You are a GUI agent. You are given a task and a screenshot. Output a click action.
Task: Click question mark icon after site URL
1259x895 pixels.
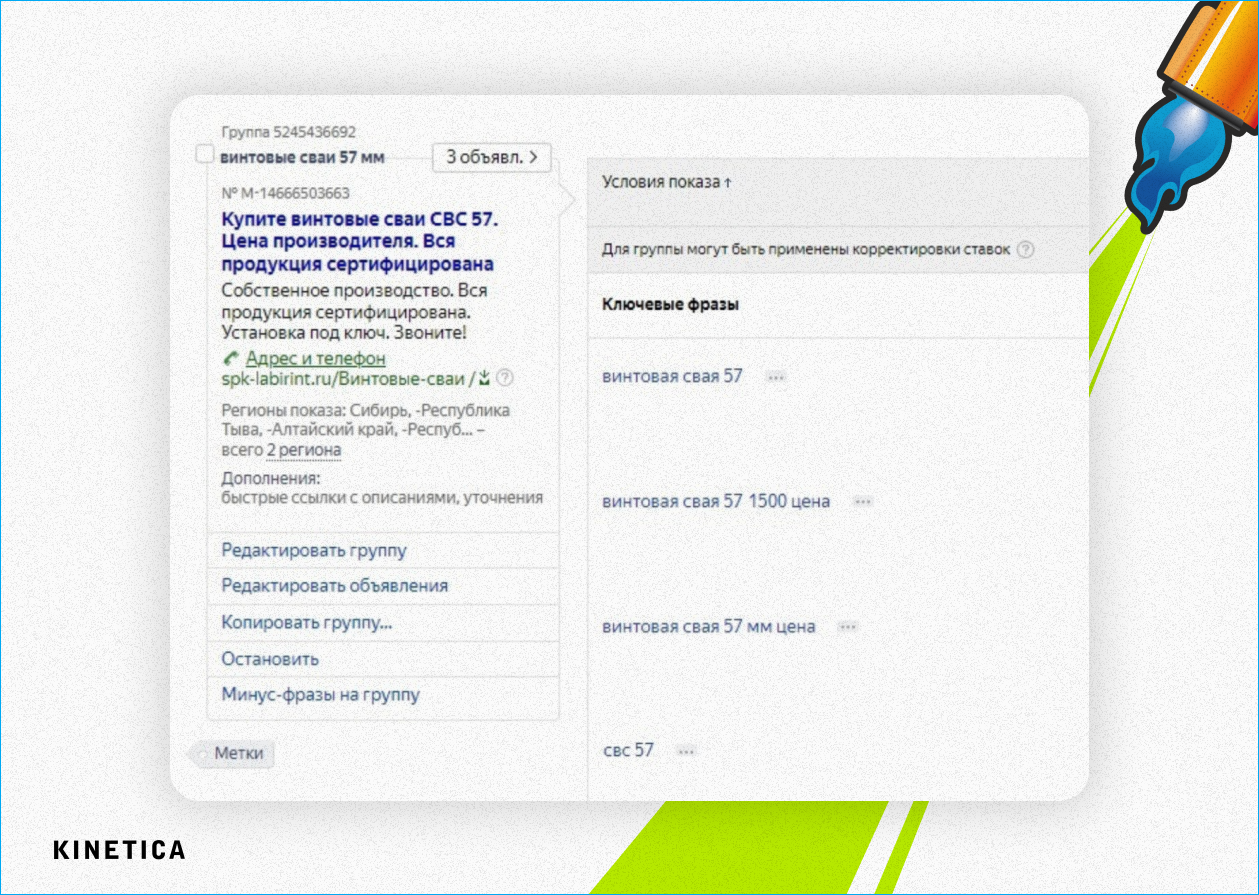coord(505,378)
